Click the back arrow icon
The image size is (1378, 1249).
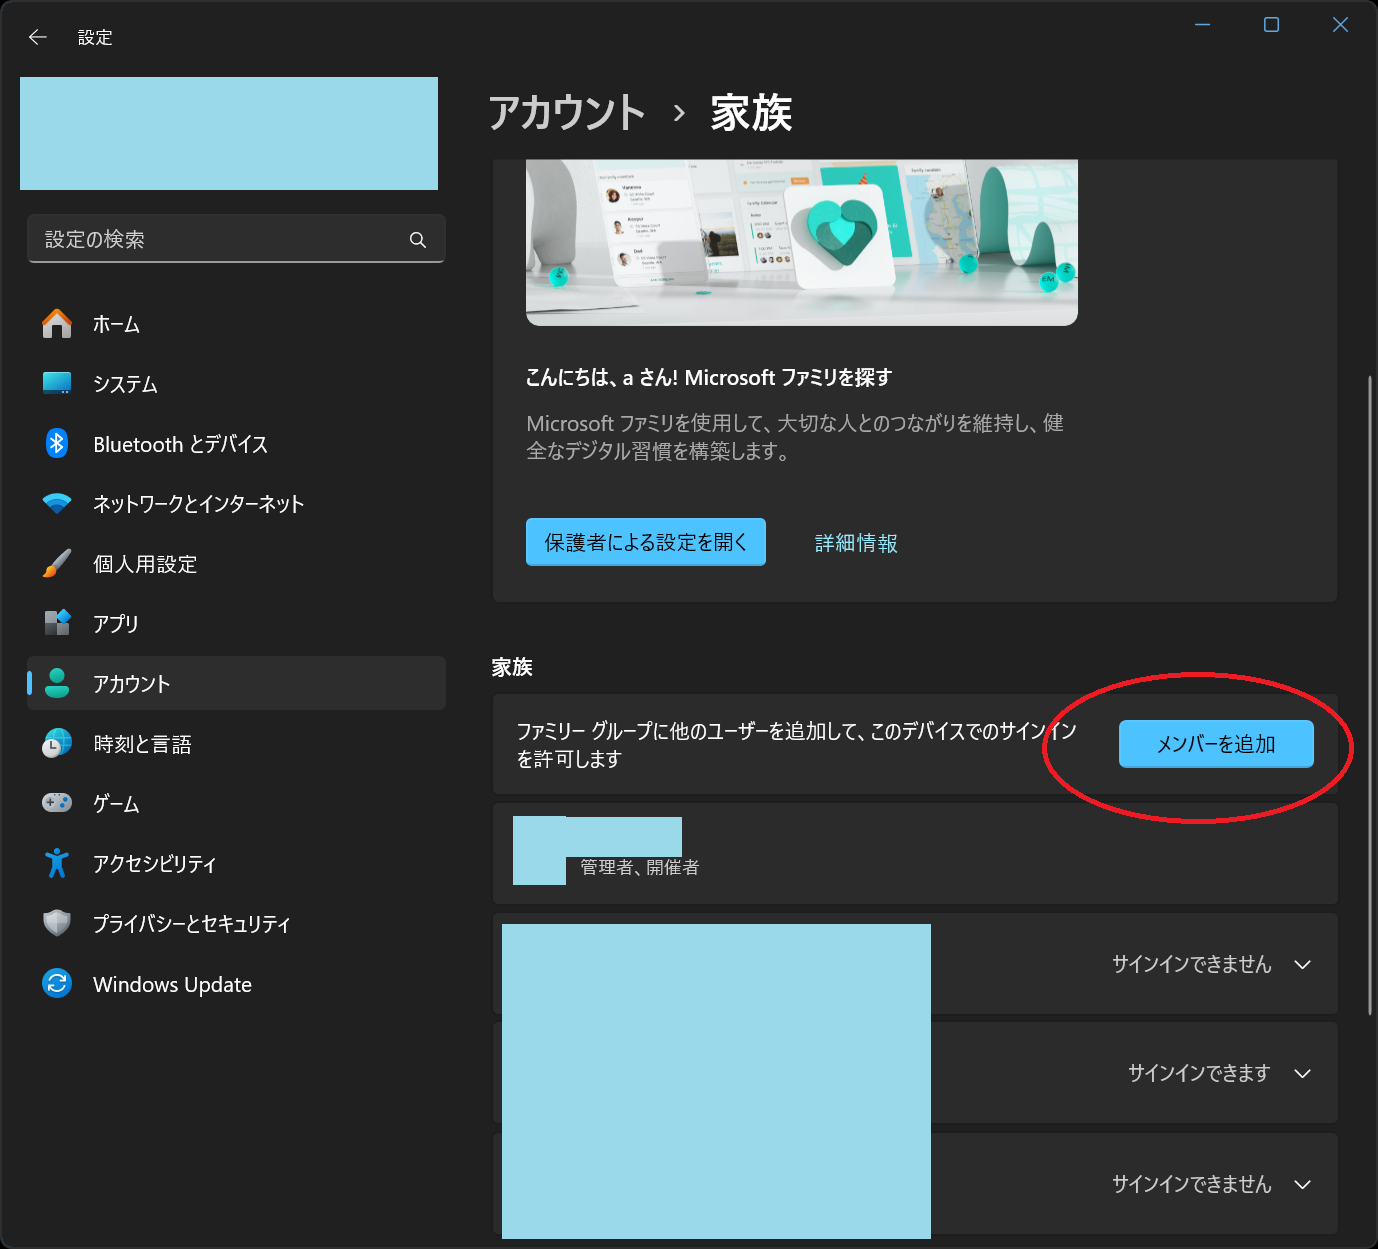tap(38, 37)
